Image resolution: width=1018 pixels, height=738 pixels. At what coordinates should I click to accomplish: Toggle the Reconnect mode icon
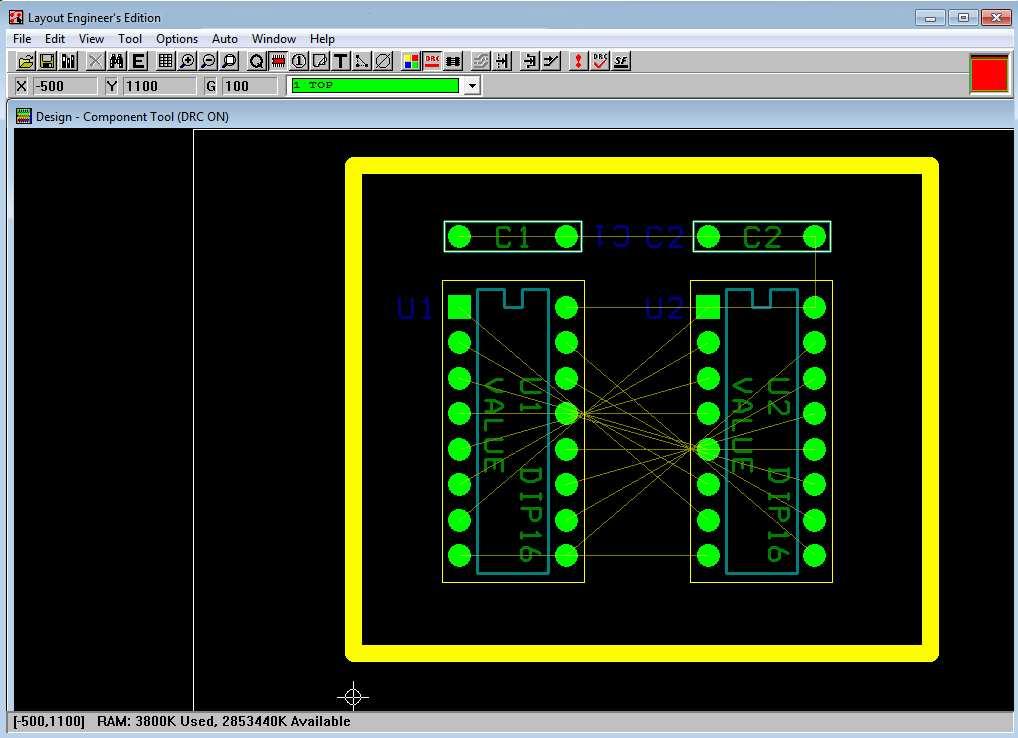pos(454,62)
